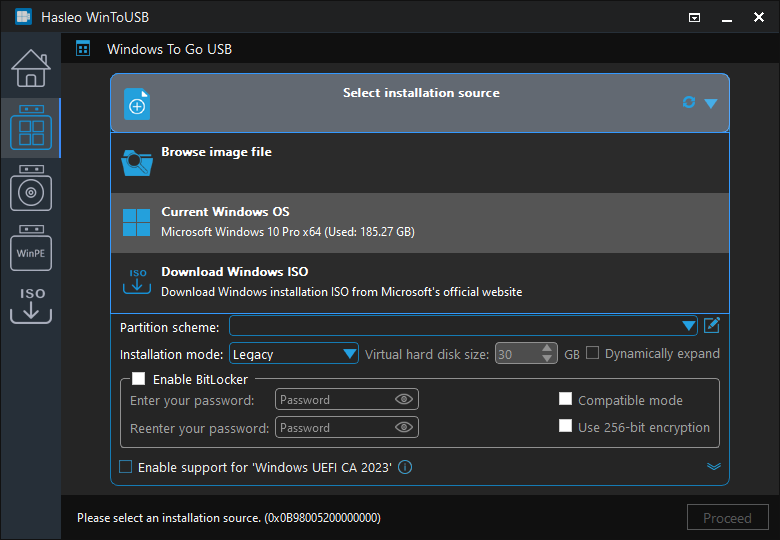Focus the Enter your password field

tap(347, 399)
